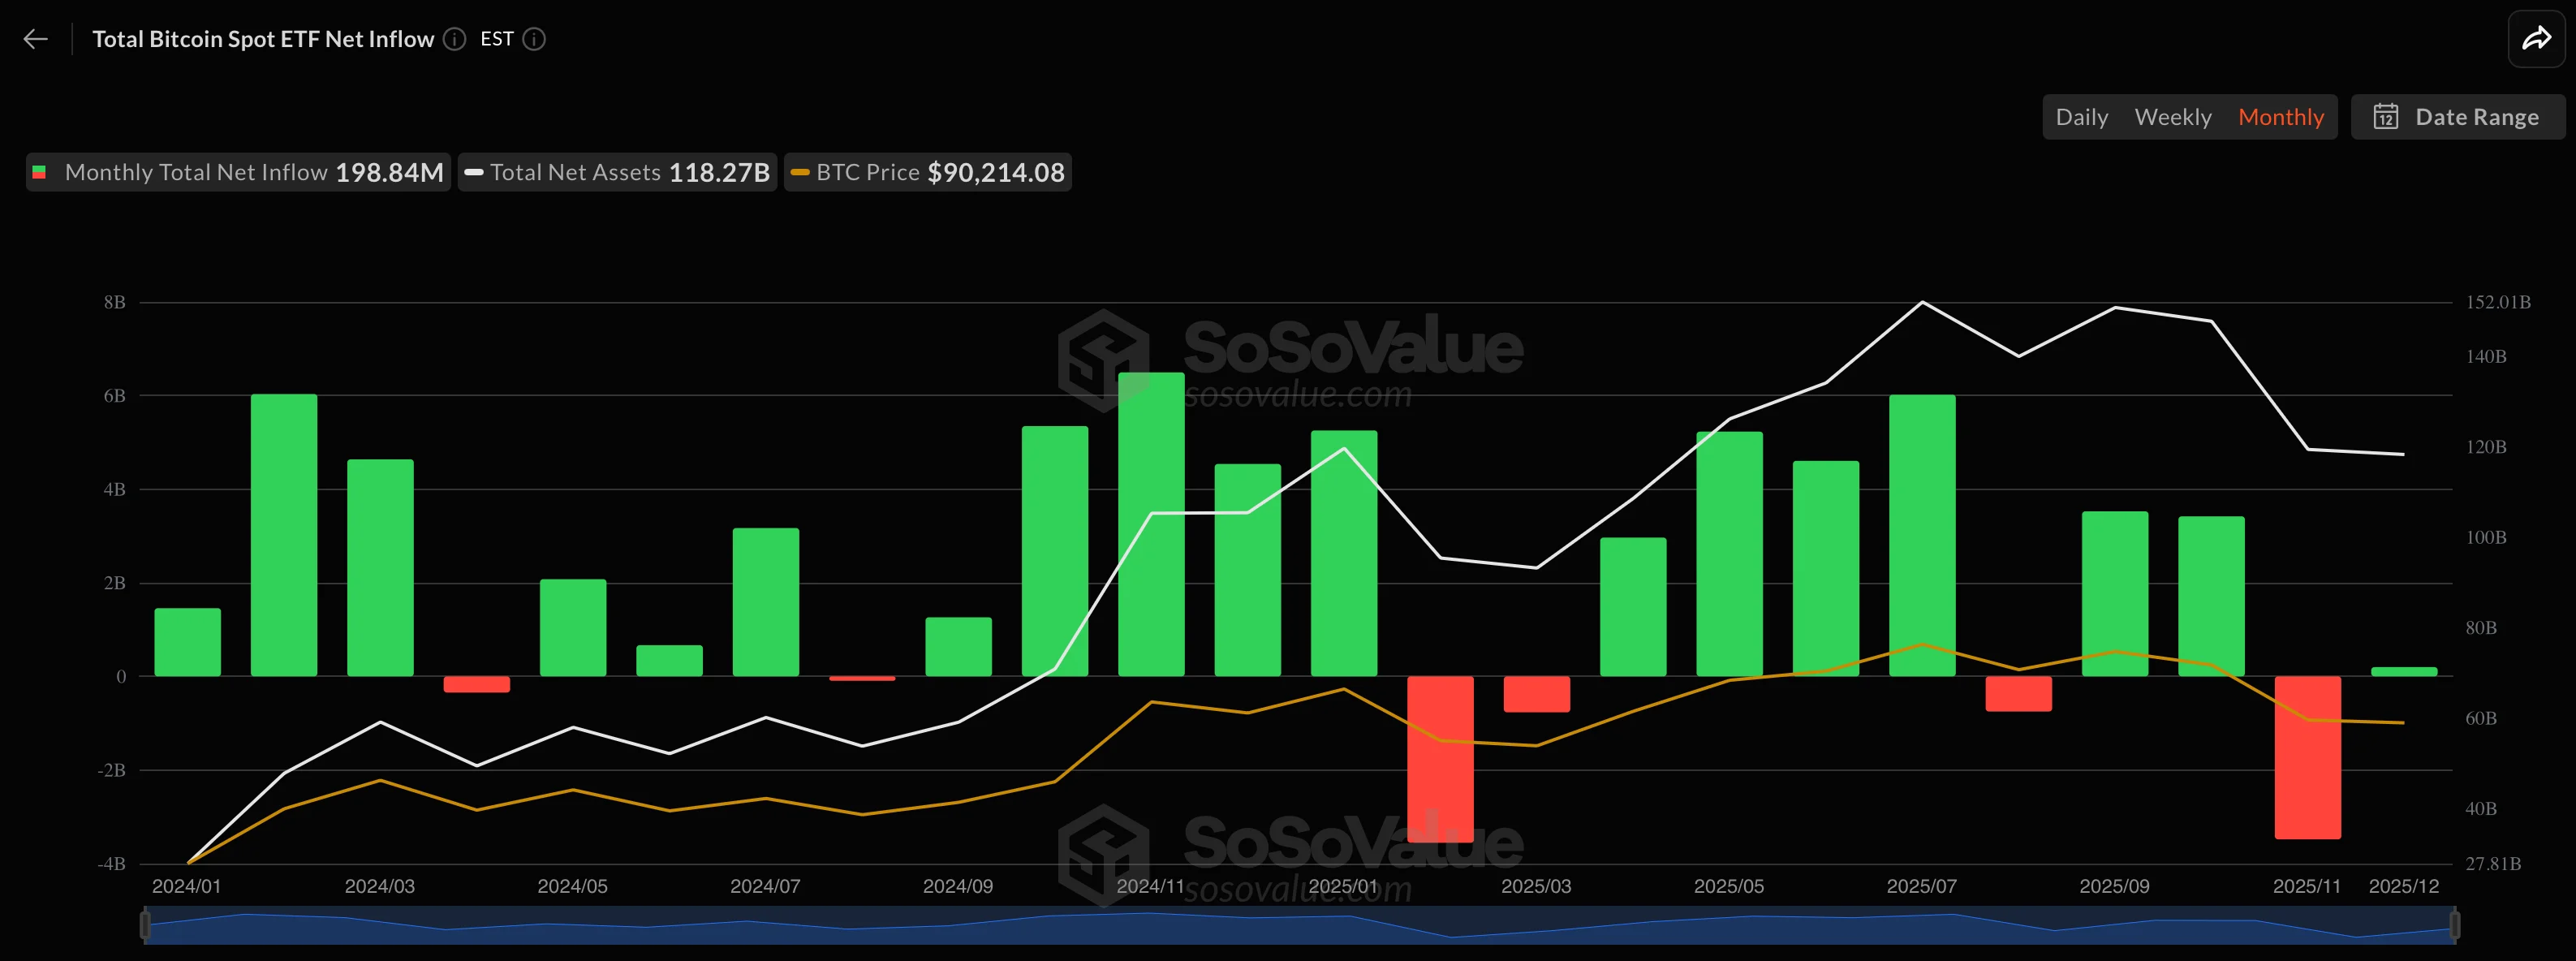Viewport: 2576px width, 961px height.
Task: Switch to Weekly view
Action: [2172, 117]
